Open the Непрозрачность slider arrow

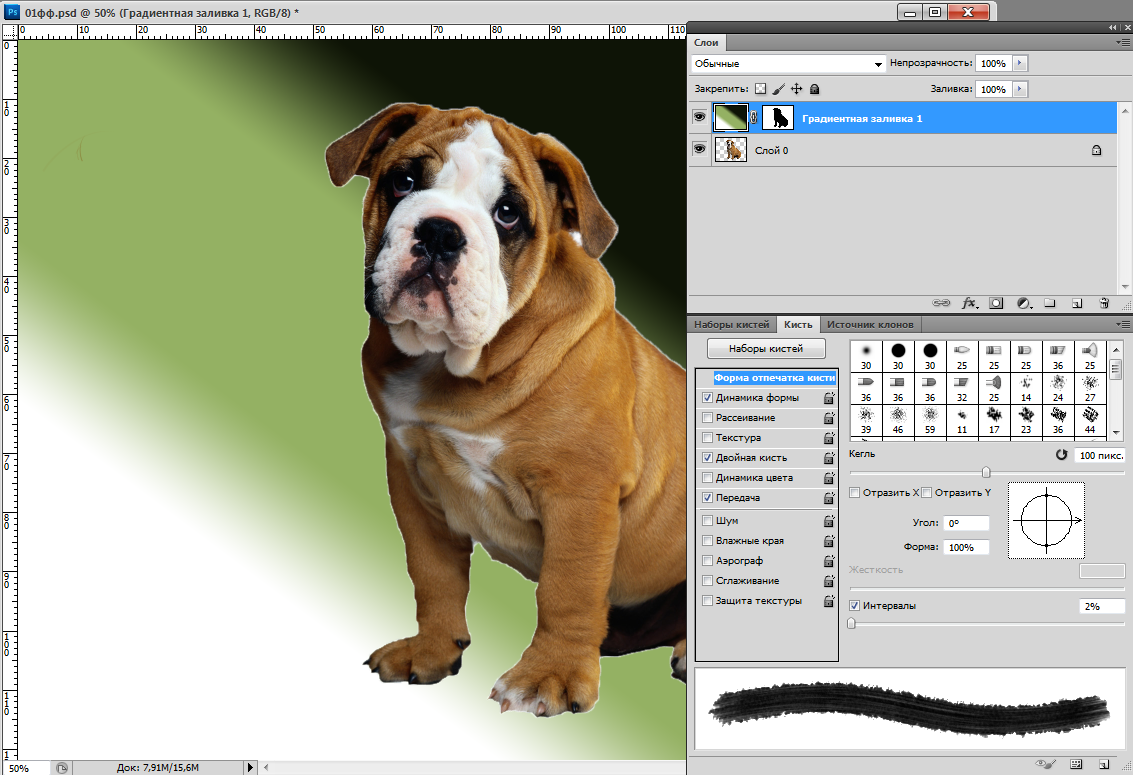click(1020, 63)
